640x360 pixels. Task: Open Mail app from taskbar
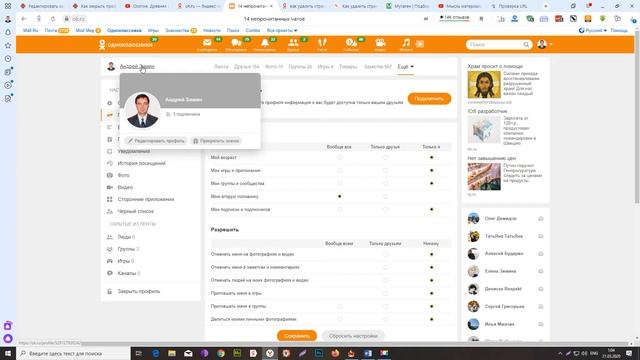[188, 353]
